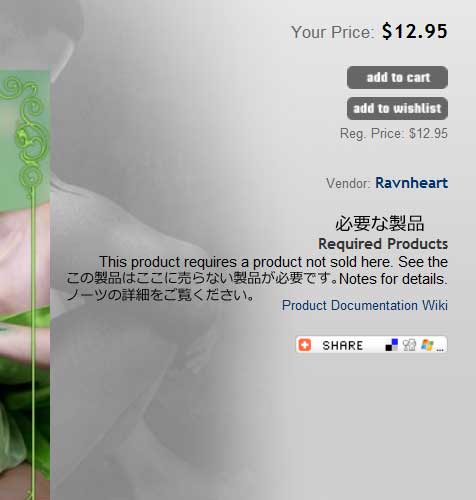Click the Japanese ノーツの詳細 notice line
The width and height of the screenshot is (476, 500).
pos(161,295)
